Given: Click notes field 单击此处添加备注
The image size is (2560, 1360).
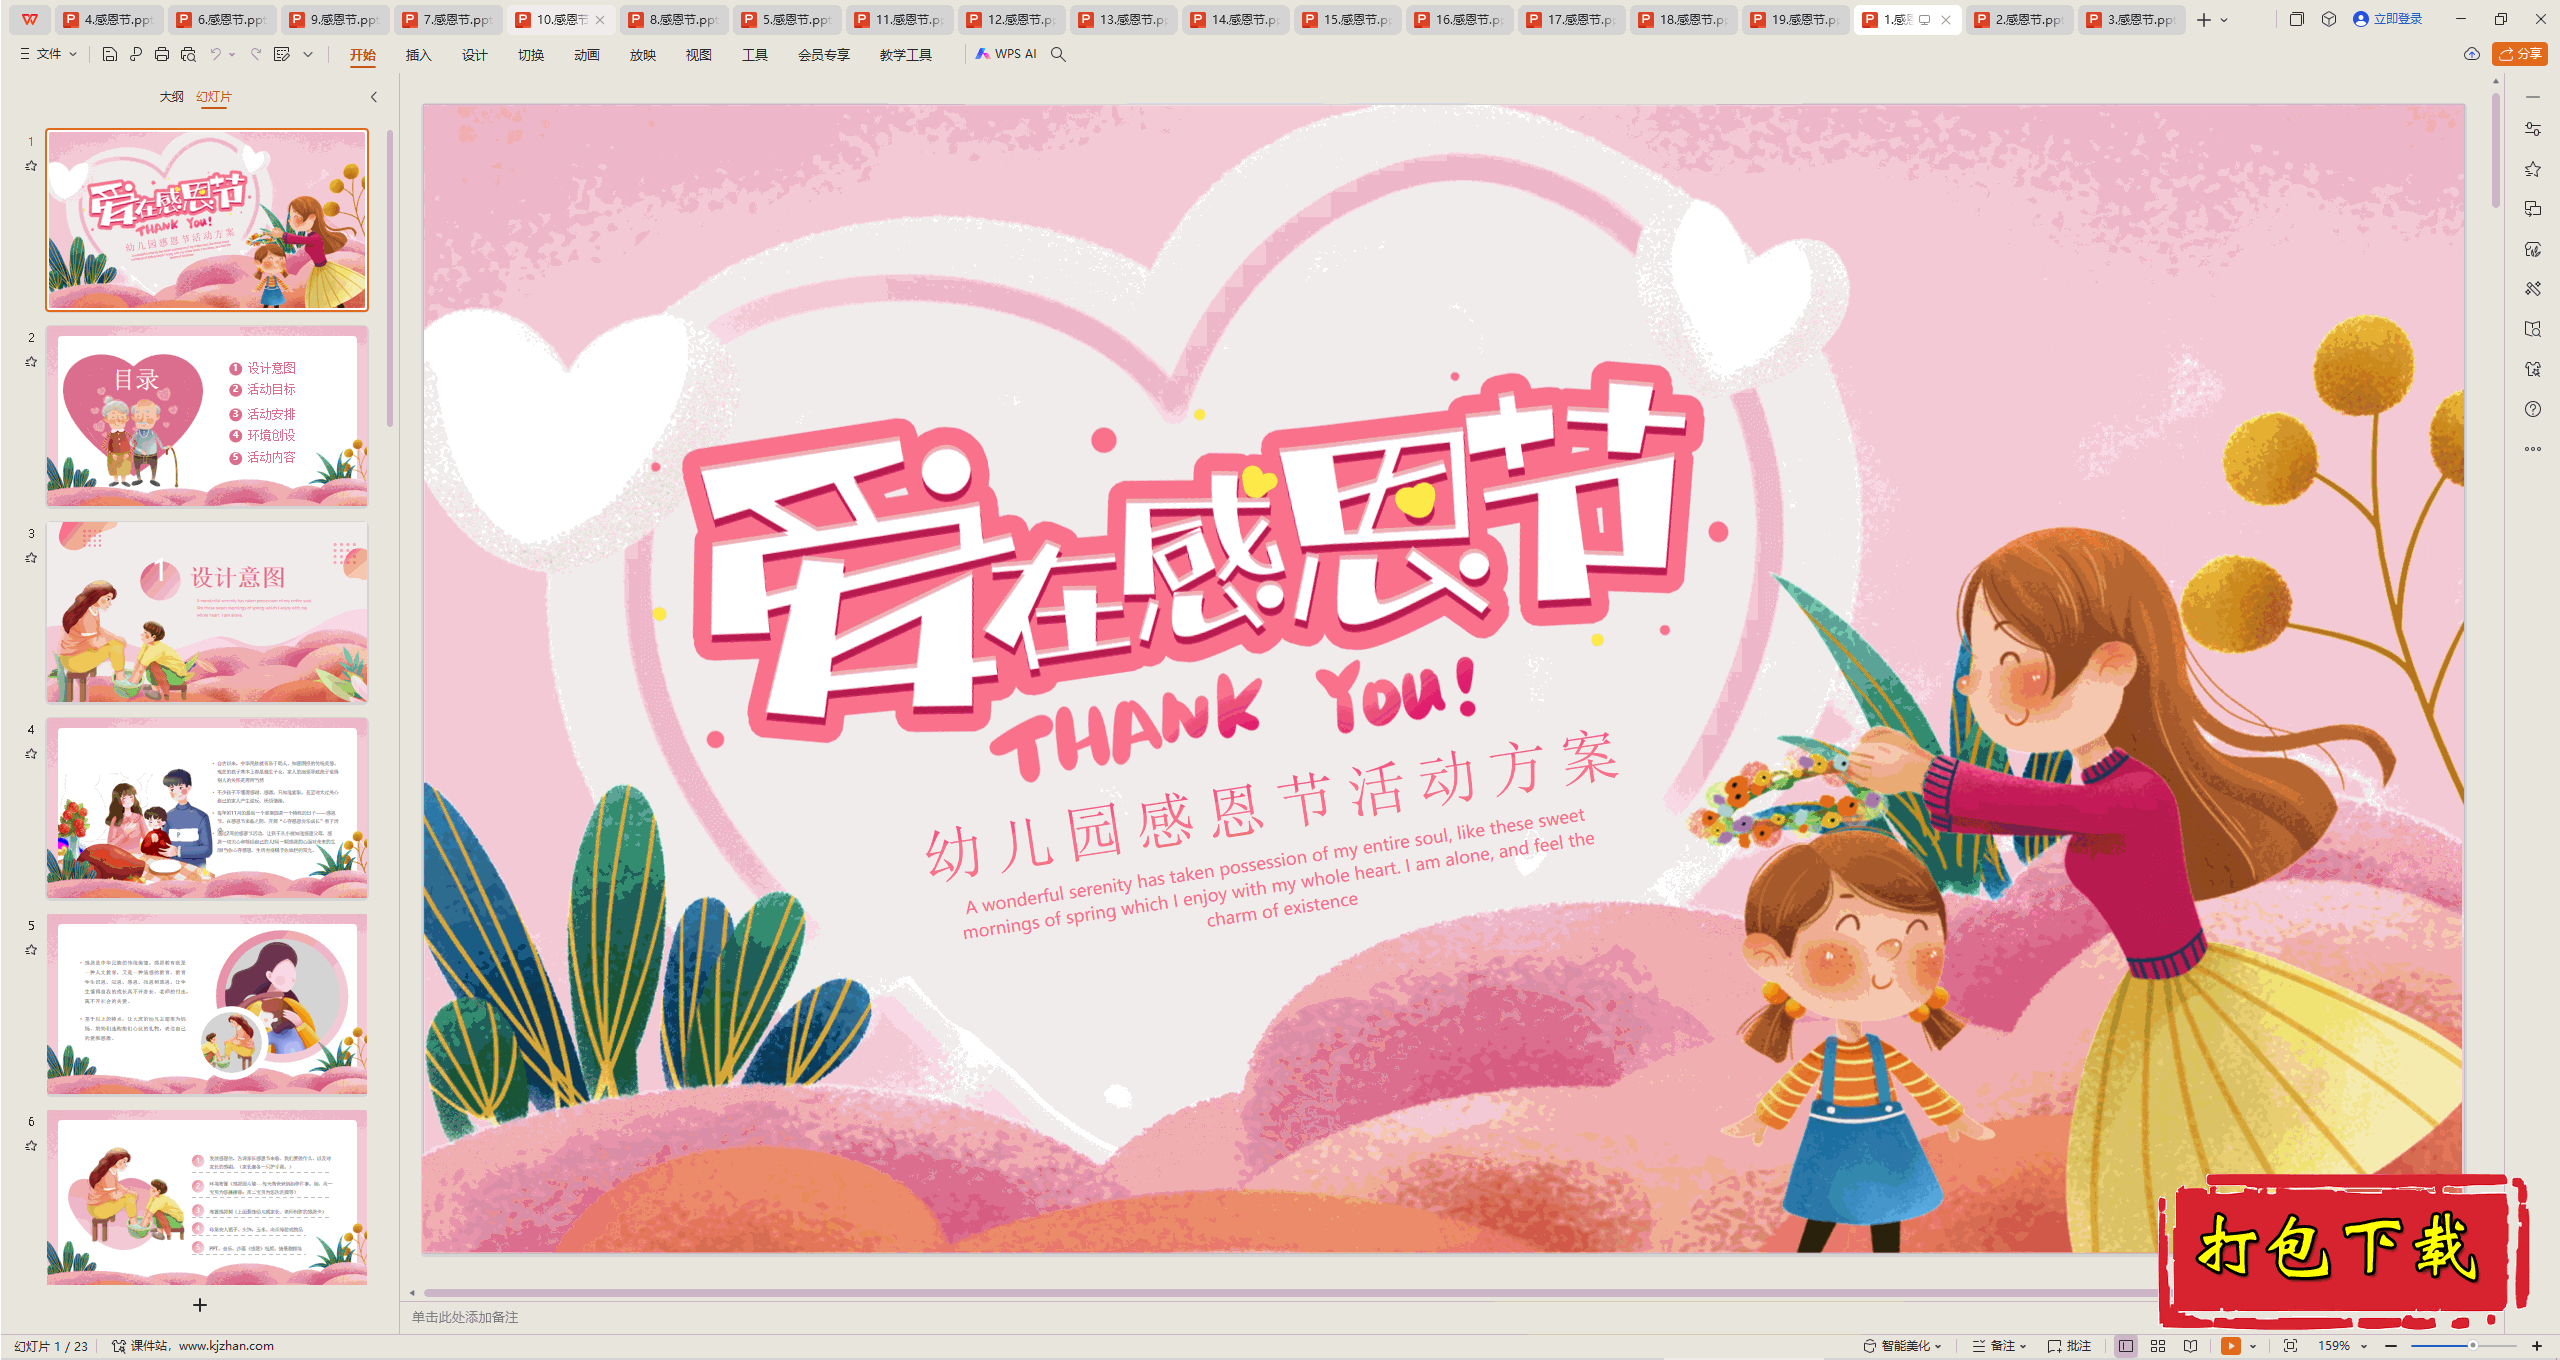Looking at the screenshot, I should click(465, 1317).
